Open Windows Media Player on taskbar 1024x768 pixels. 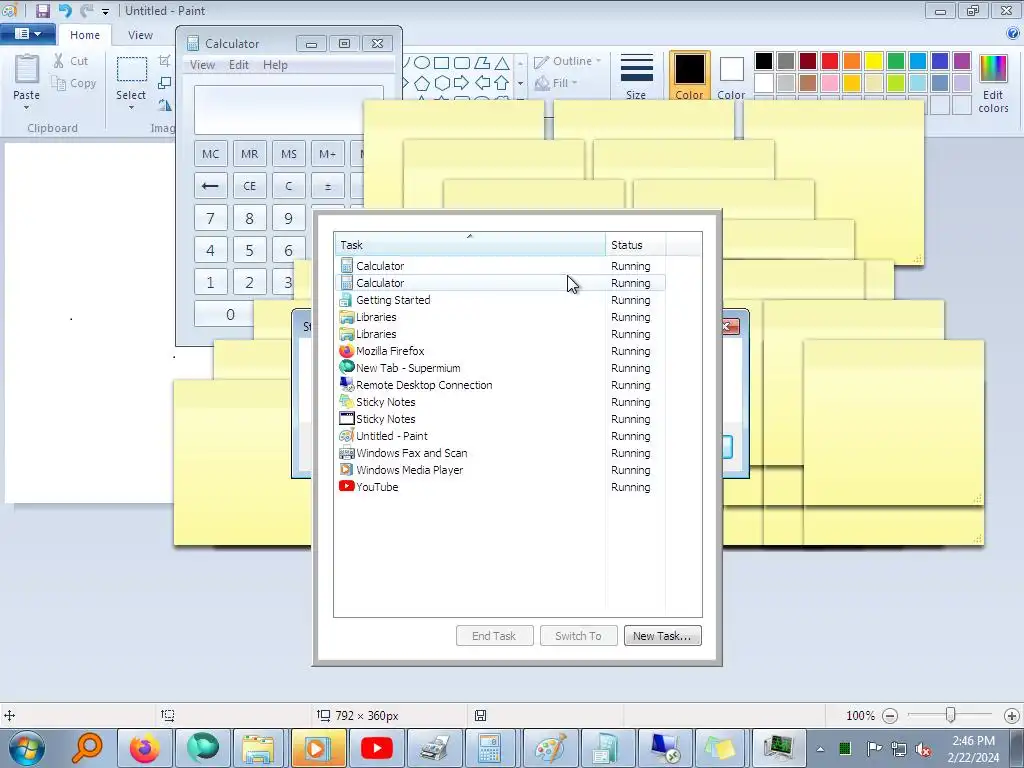click(x=317, y=748)
